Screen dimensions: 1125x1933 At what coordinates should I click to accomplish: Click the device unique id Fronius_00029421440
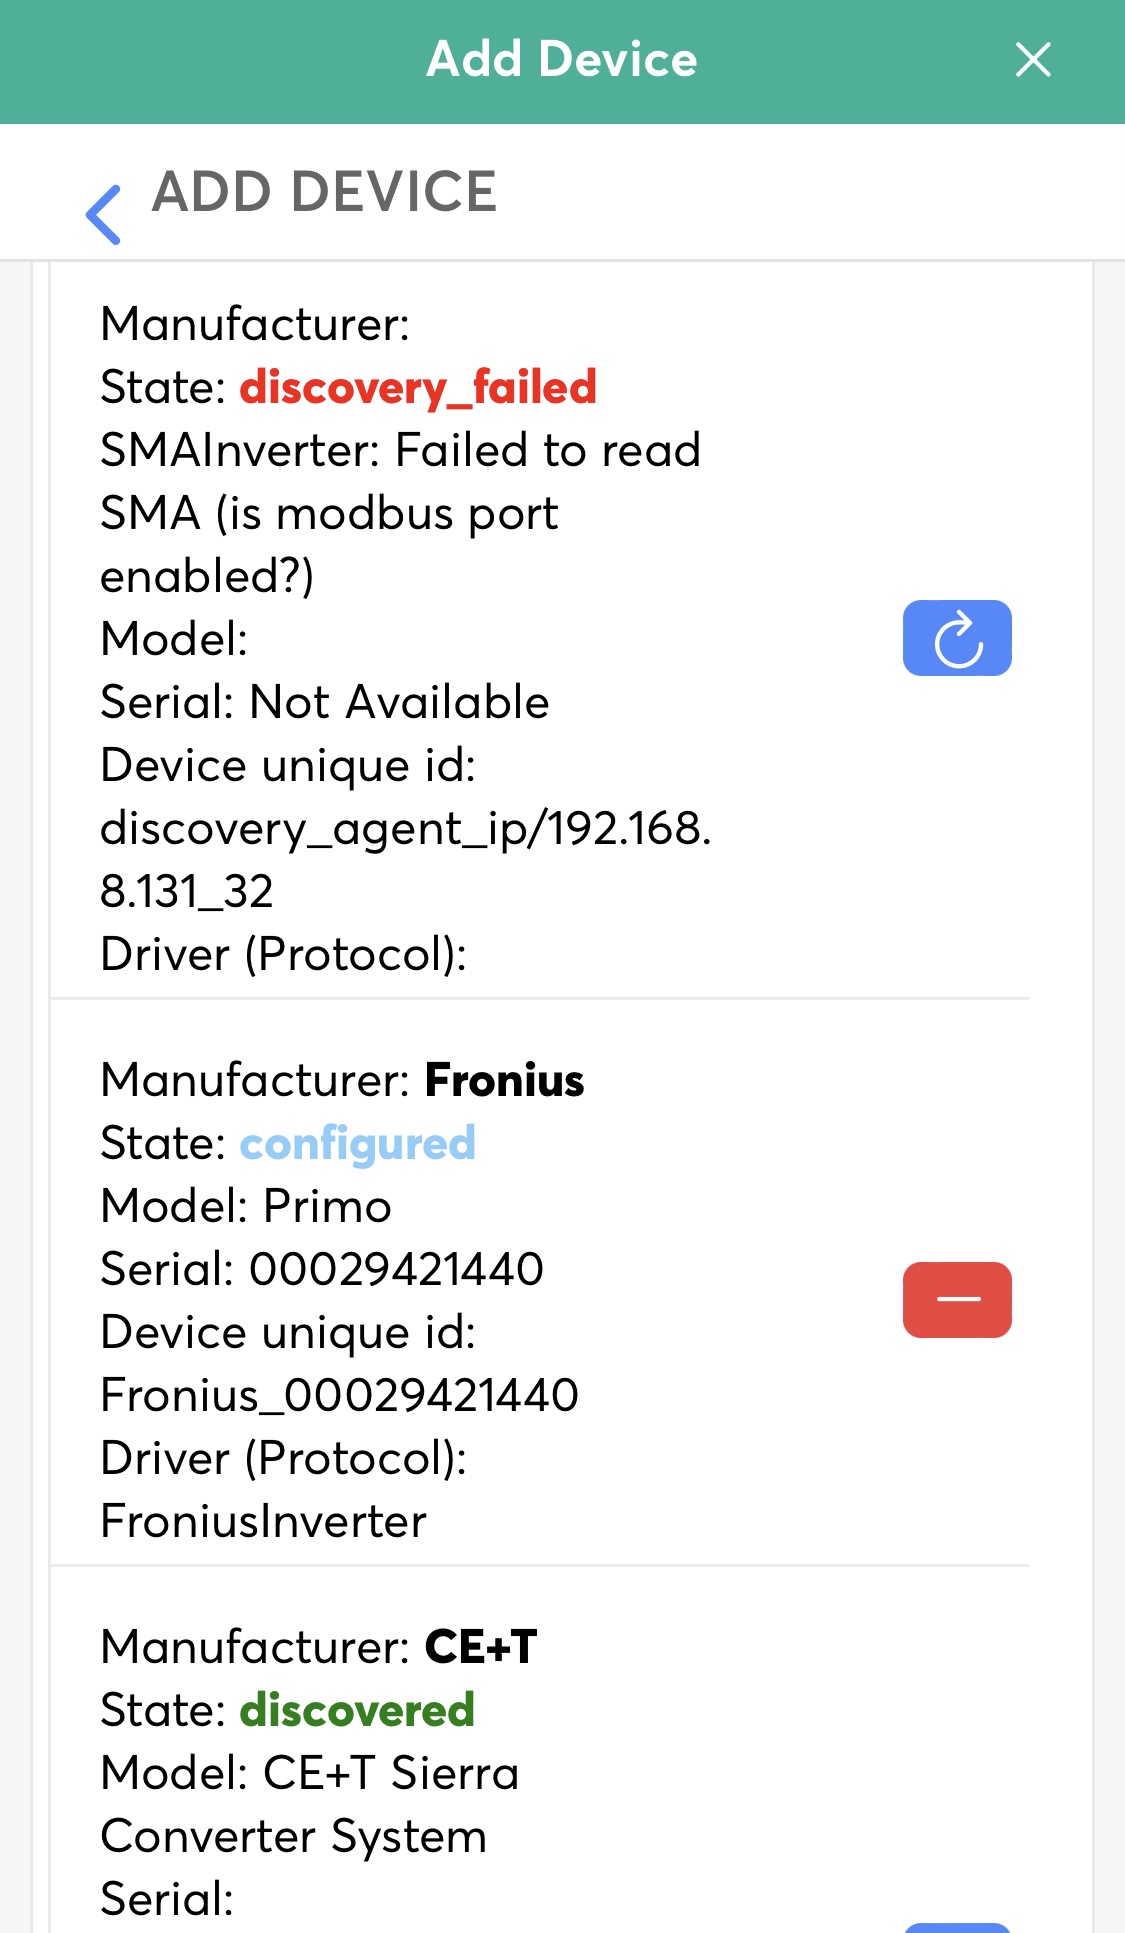(x=341, y=1394)
